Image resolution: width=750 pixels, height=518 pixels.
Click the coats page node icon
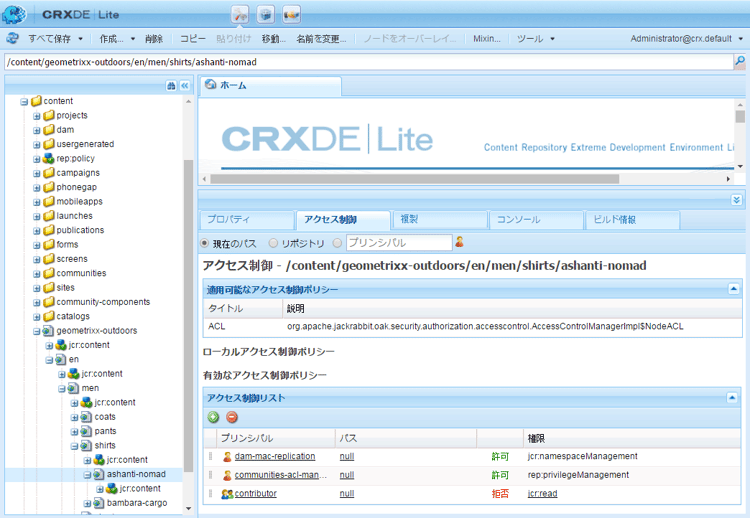86,417
